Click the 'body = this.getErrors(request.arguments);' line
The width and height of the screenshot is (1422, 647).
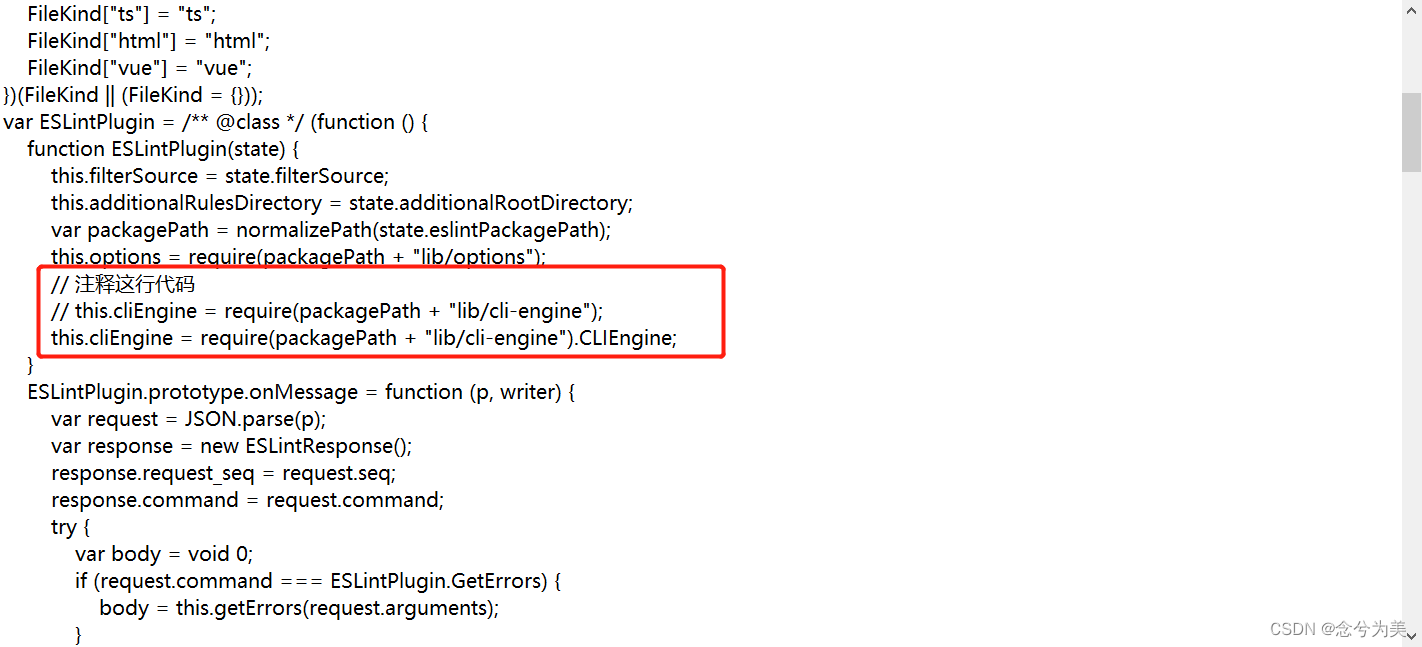[x=299, y=608]
